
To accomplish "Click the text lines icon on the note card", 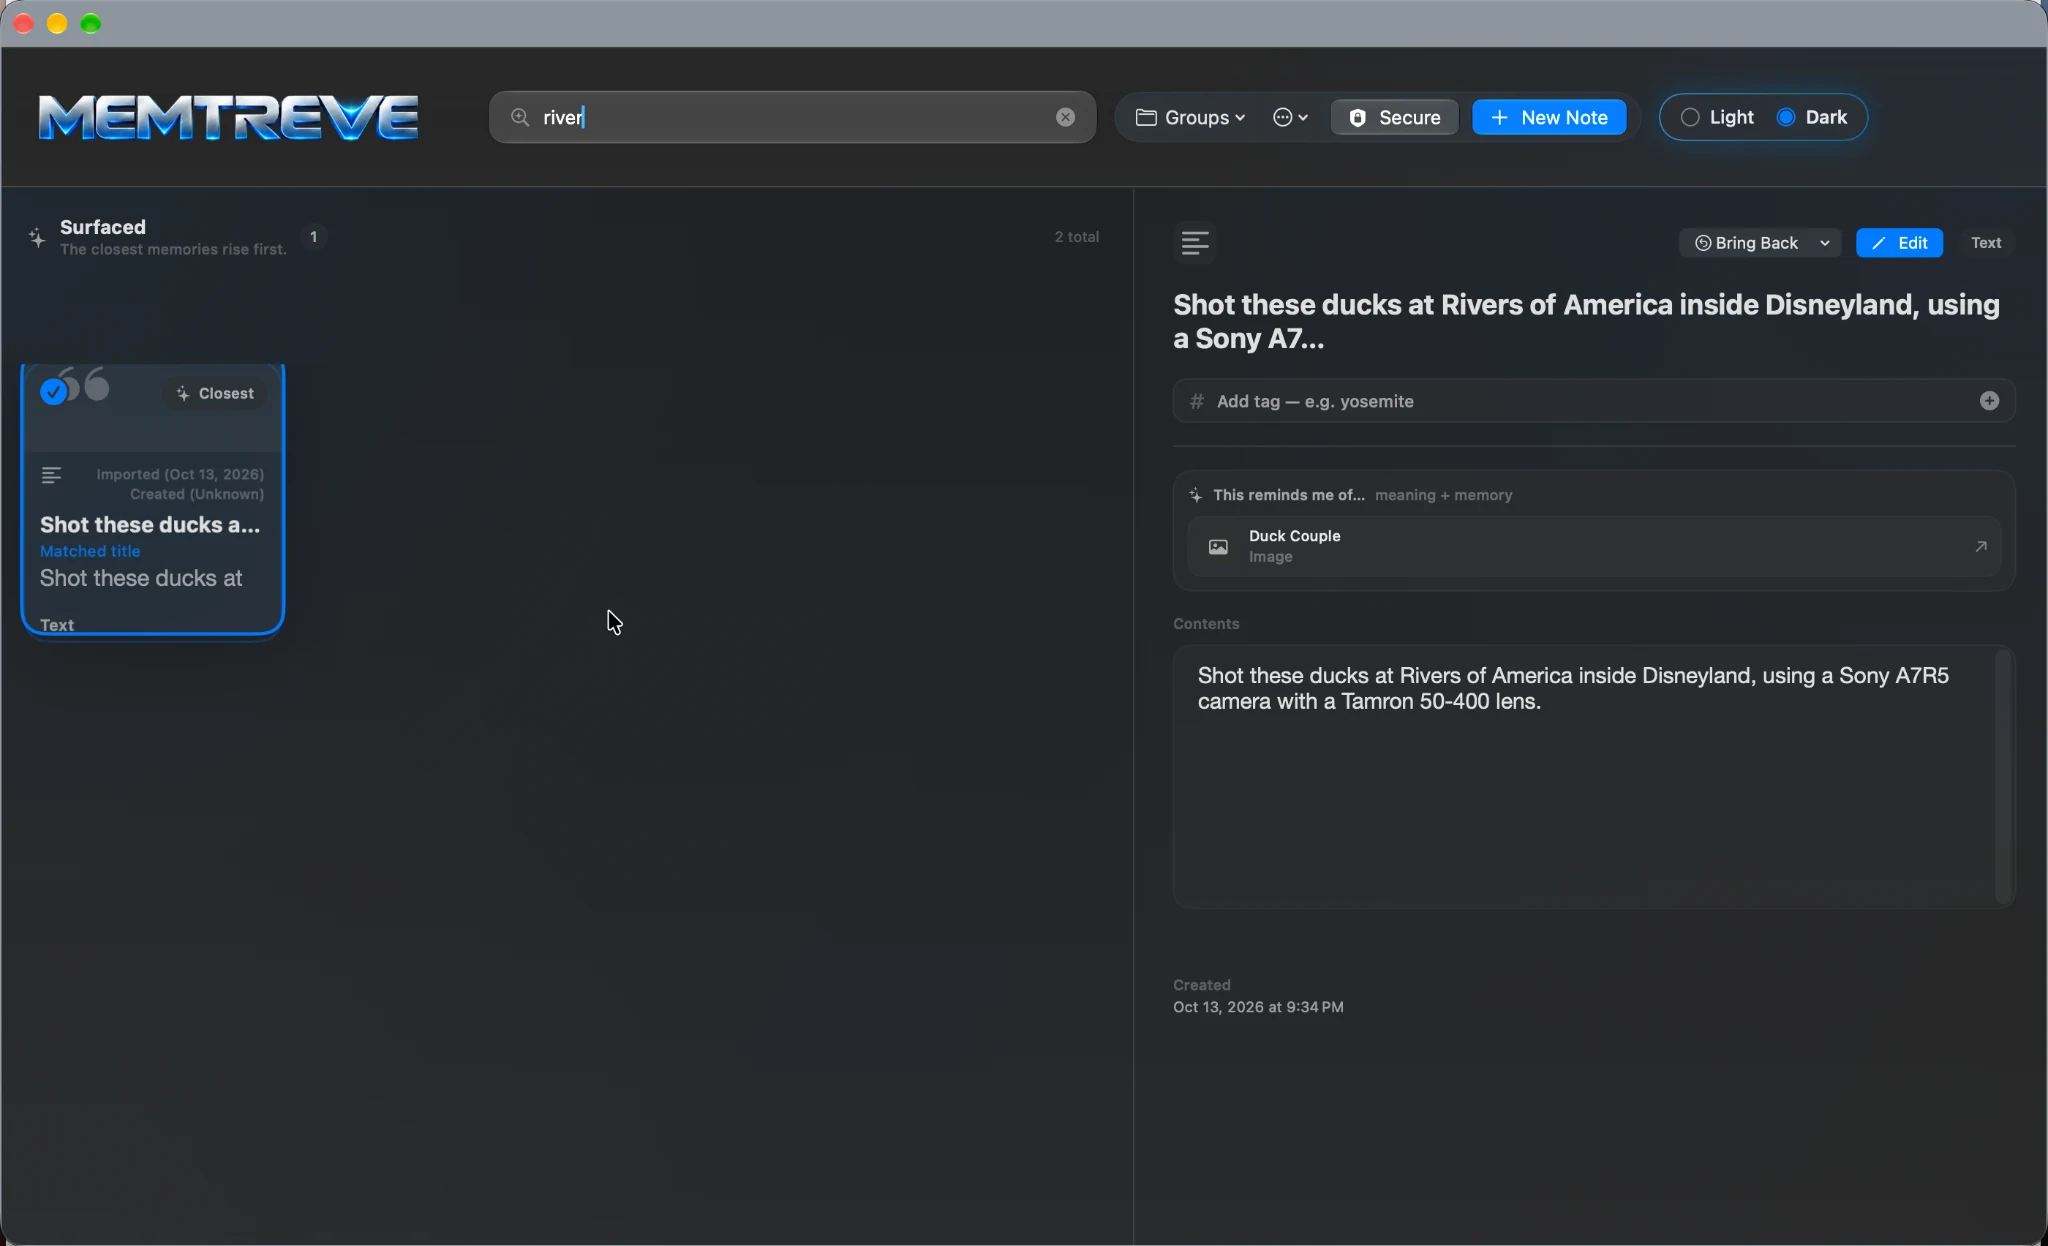I will point(52,475).
